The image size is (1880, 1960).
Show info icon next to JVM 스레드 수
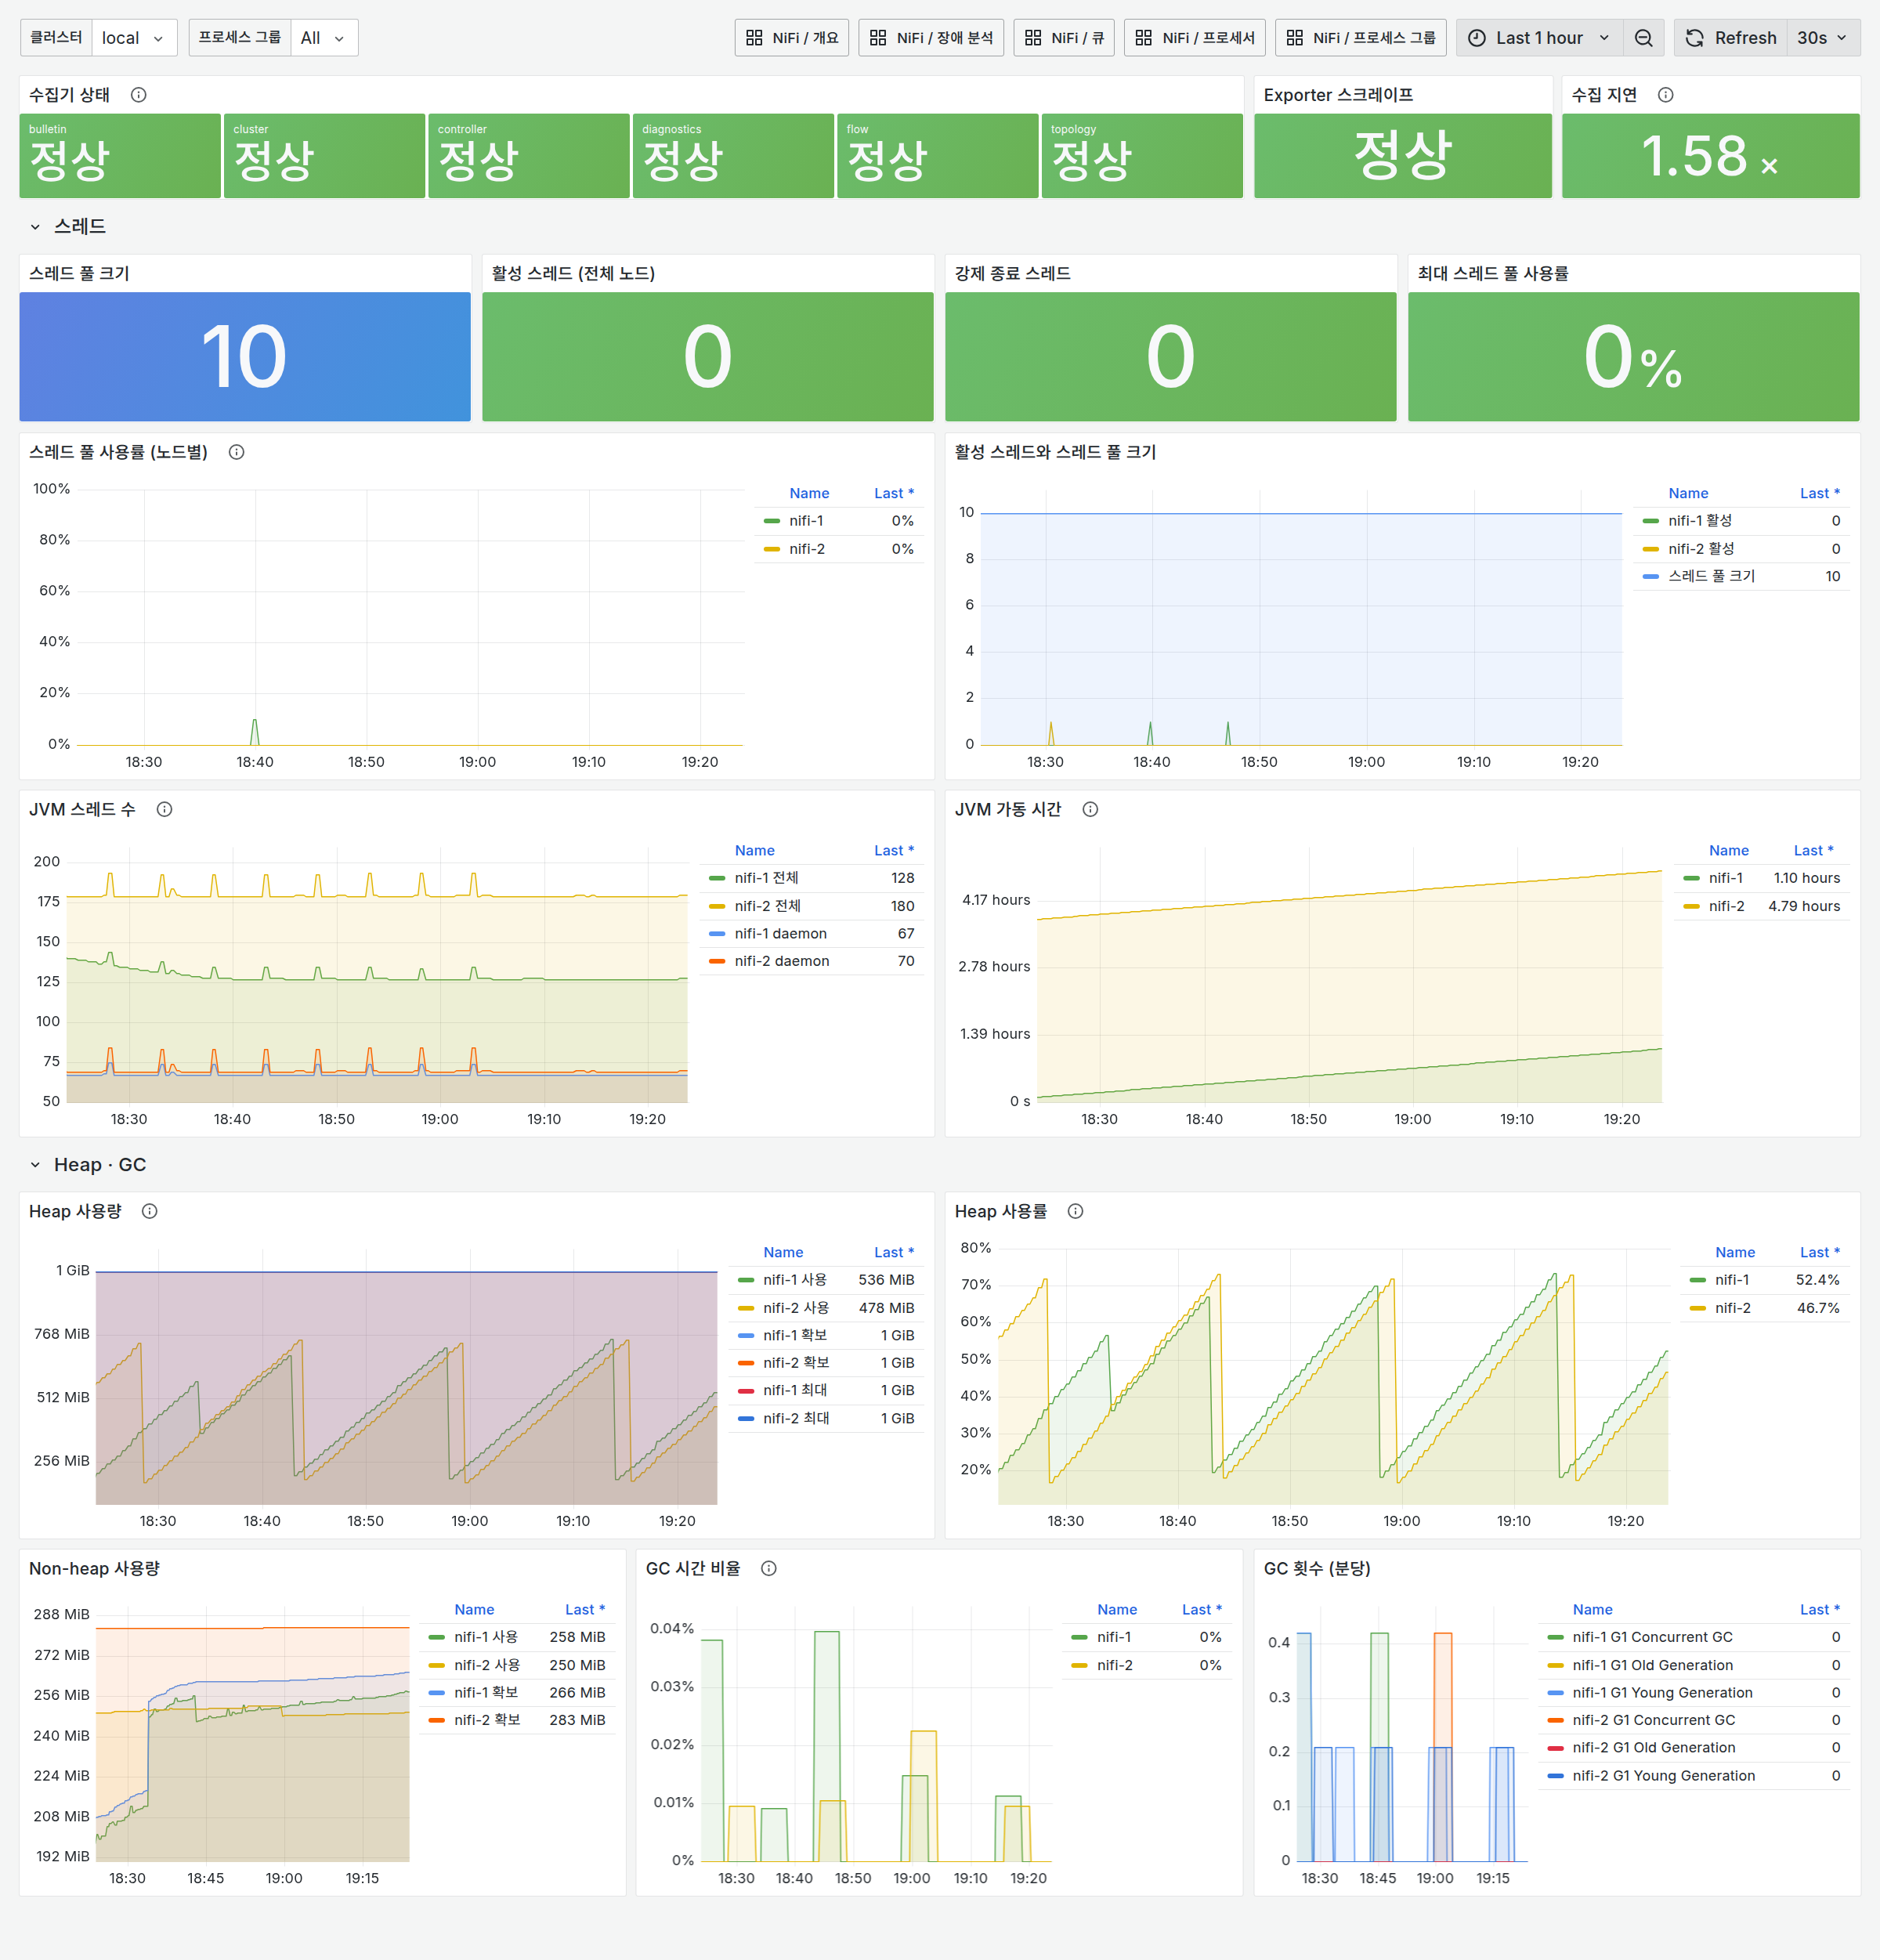coord(165,809)
